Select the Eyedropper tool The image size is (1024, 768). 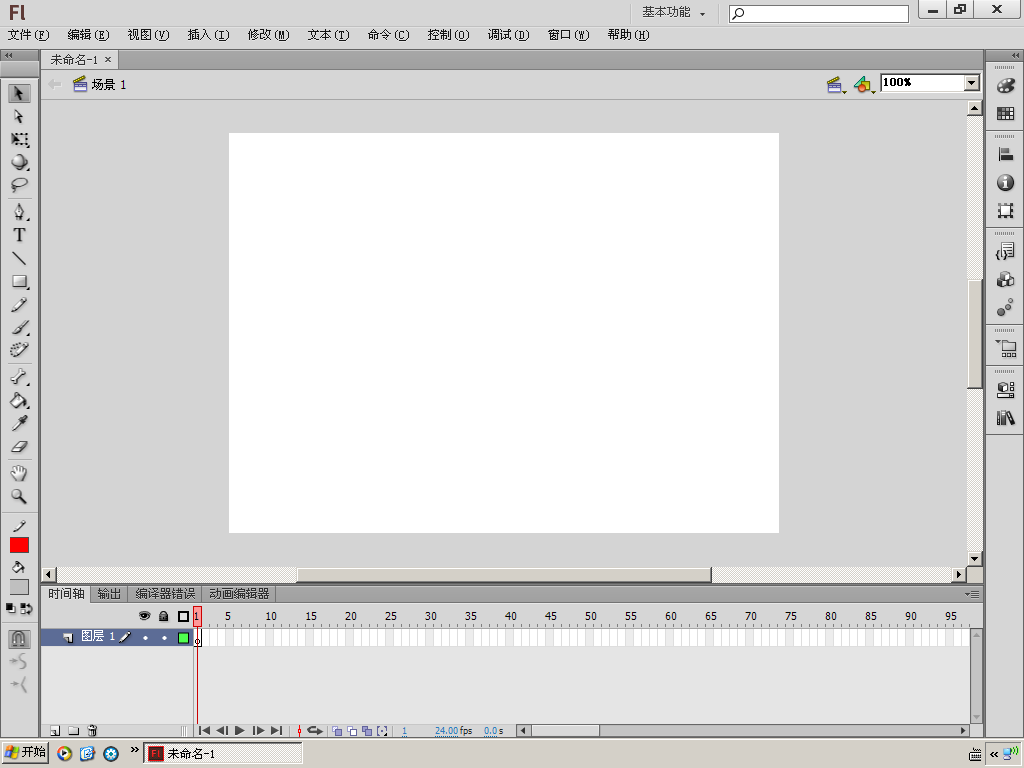click(19, 423)
